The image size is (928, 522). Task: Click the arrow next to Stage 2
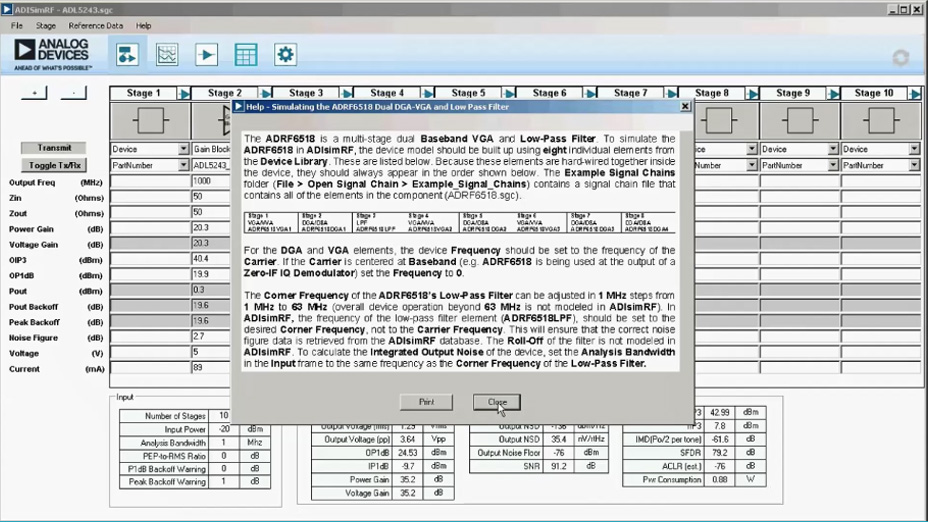(x=266, y=94)
